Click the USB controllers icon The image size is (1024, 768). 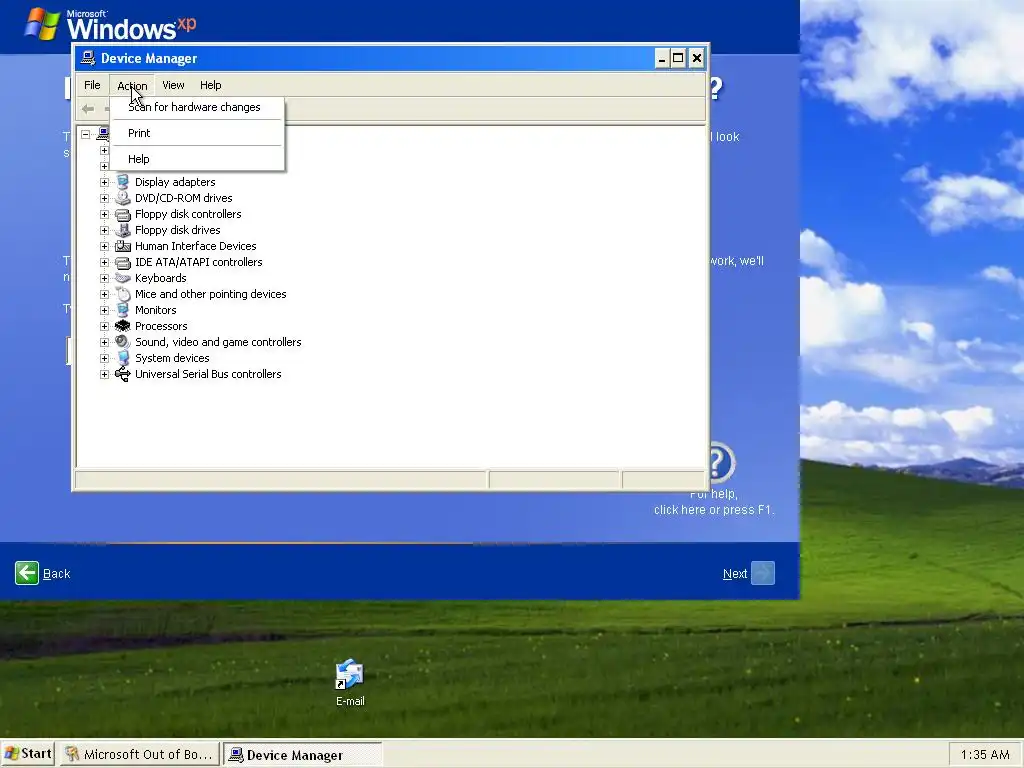tap(123, 374)
